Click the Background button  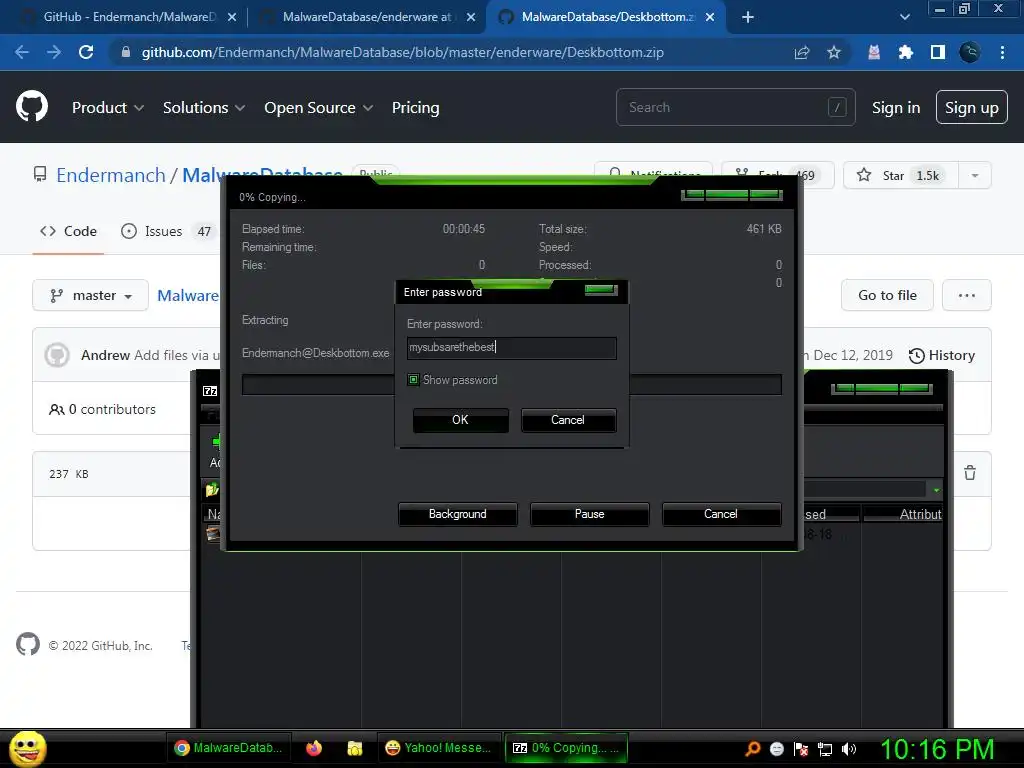pos(458,514)
